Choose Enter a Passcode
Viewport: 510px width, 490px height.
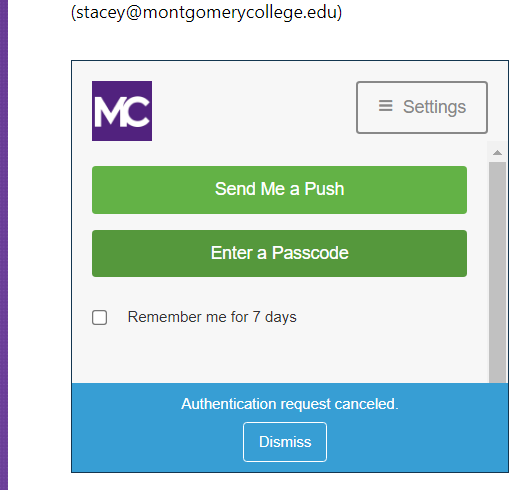pos(279,253)
